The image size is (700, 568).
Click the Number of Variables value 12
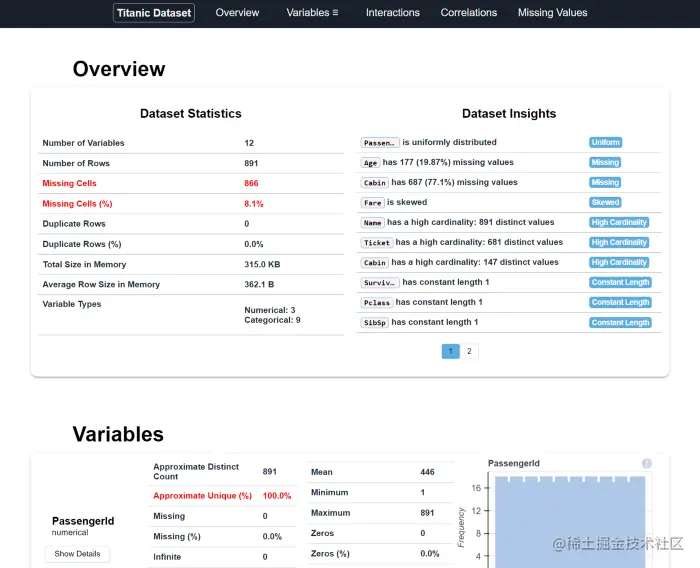[249, 143]
